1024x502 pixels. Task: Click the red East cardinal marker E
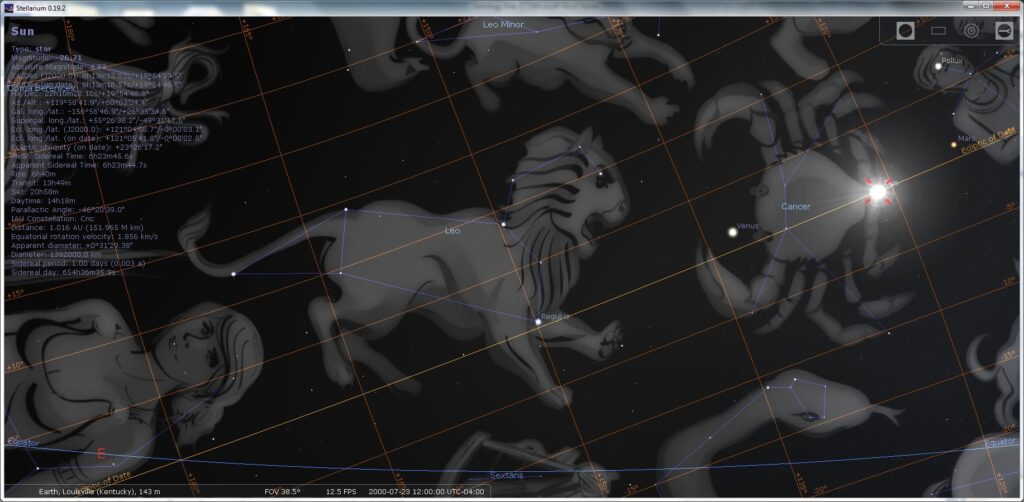pos(101,454)
